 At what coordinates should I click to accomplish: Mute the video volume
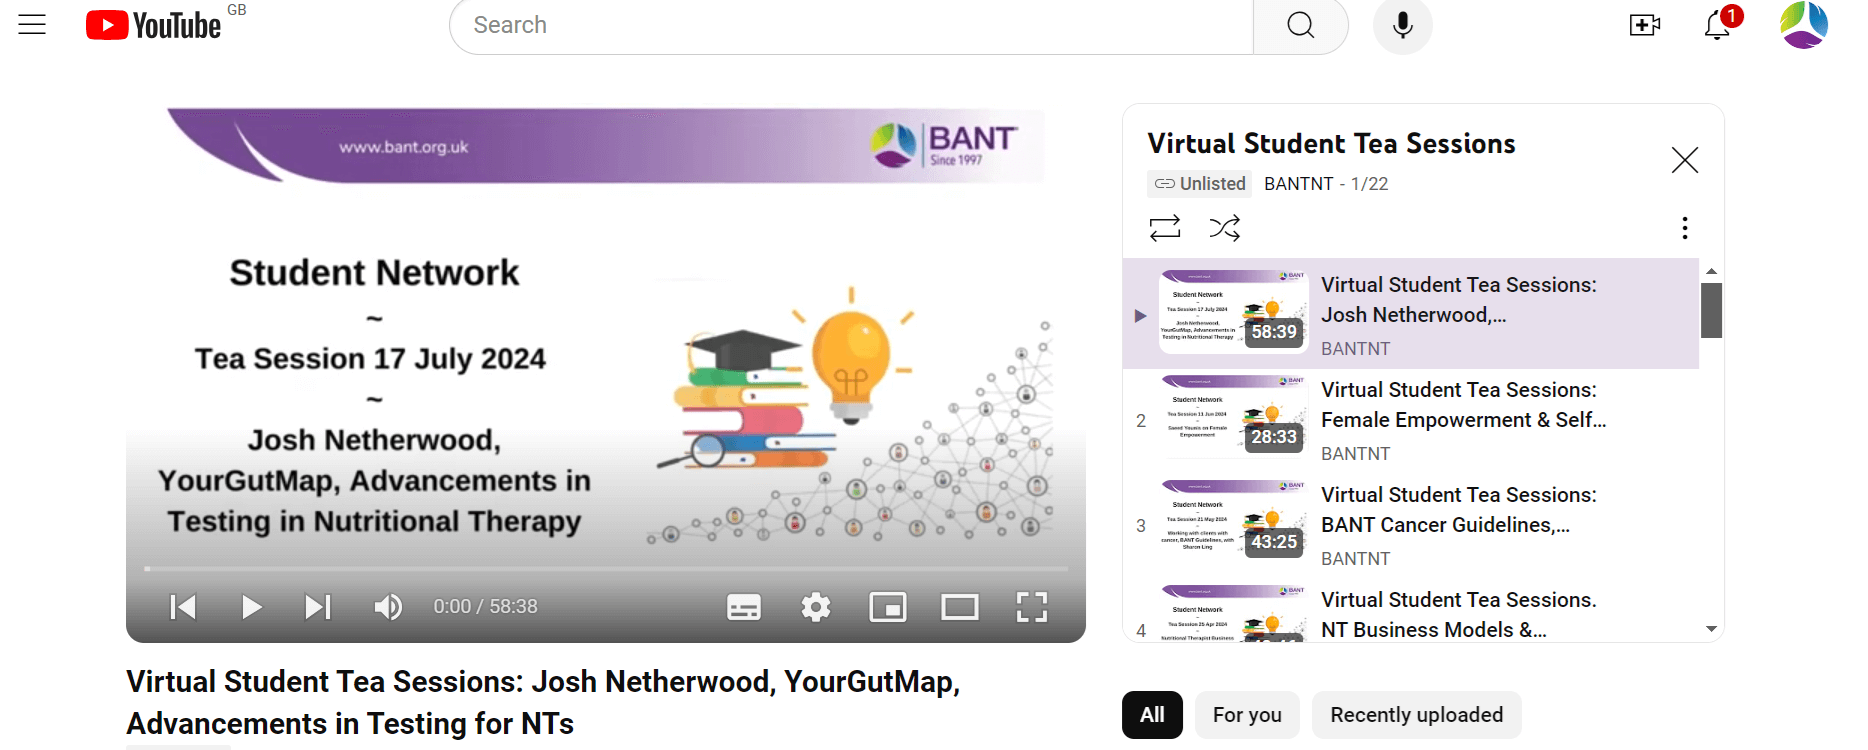coord(388,607)
